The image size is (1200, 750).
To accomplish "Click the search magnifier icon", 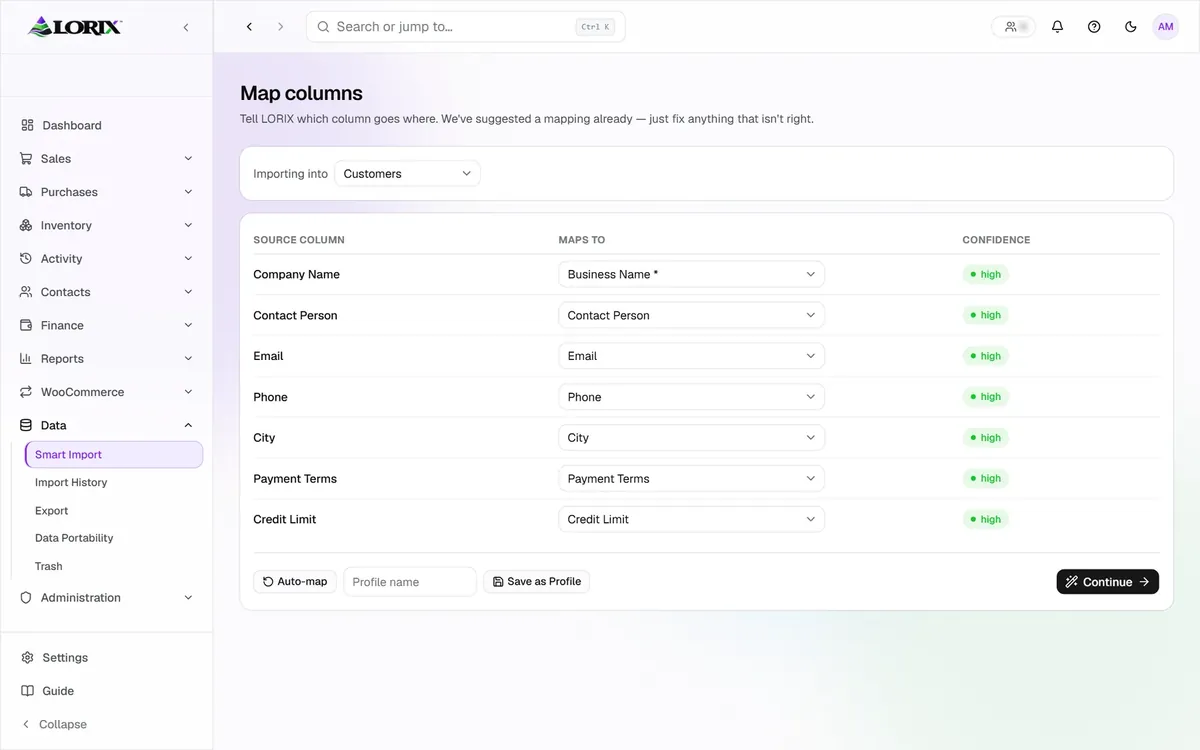I will pos(323,27).
